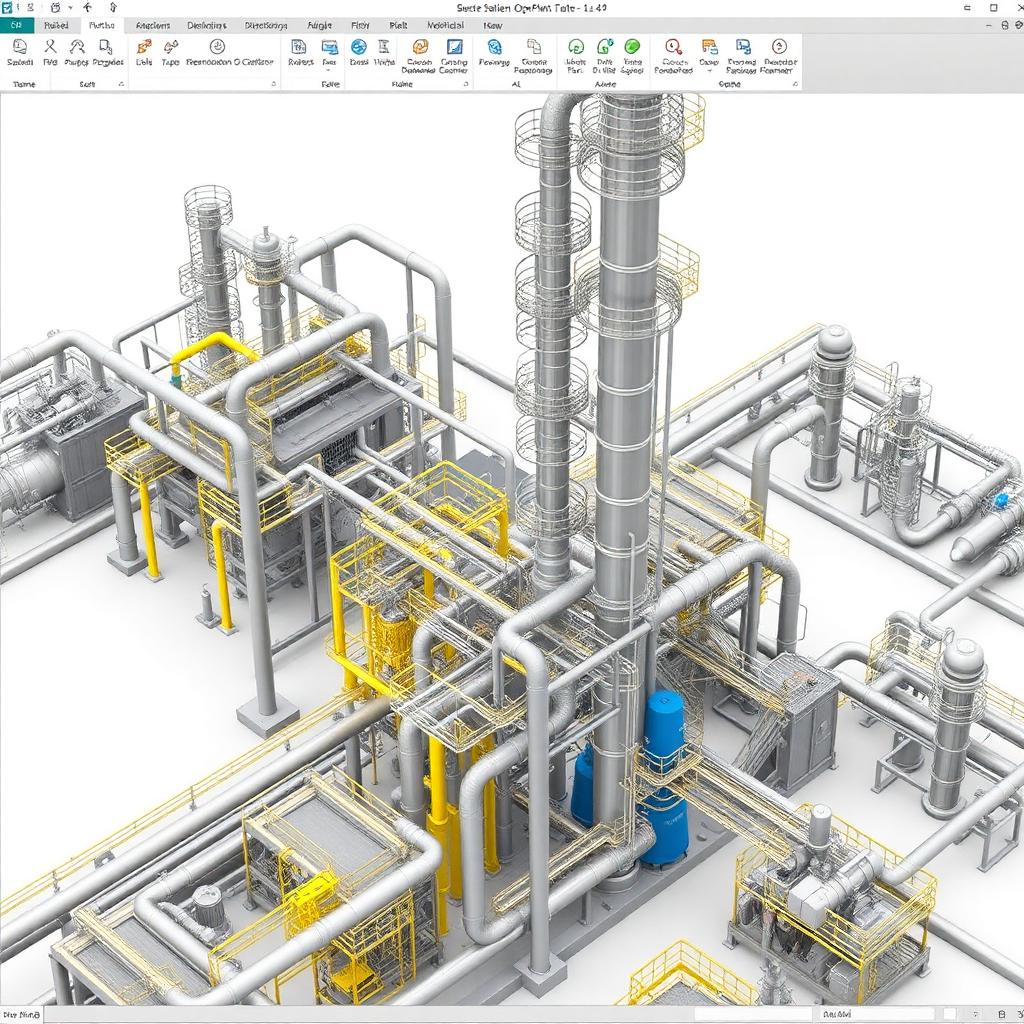Click the orange spiral ribbon icon
Screen dimensions: 1024x1024
click(421, 46)
